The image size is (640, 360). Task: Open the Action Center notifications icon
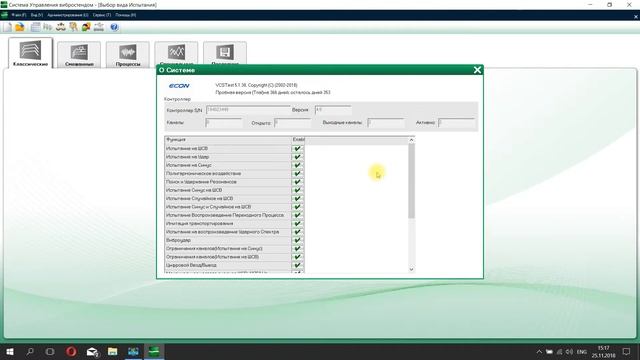coord(627,351)
